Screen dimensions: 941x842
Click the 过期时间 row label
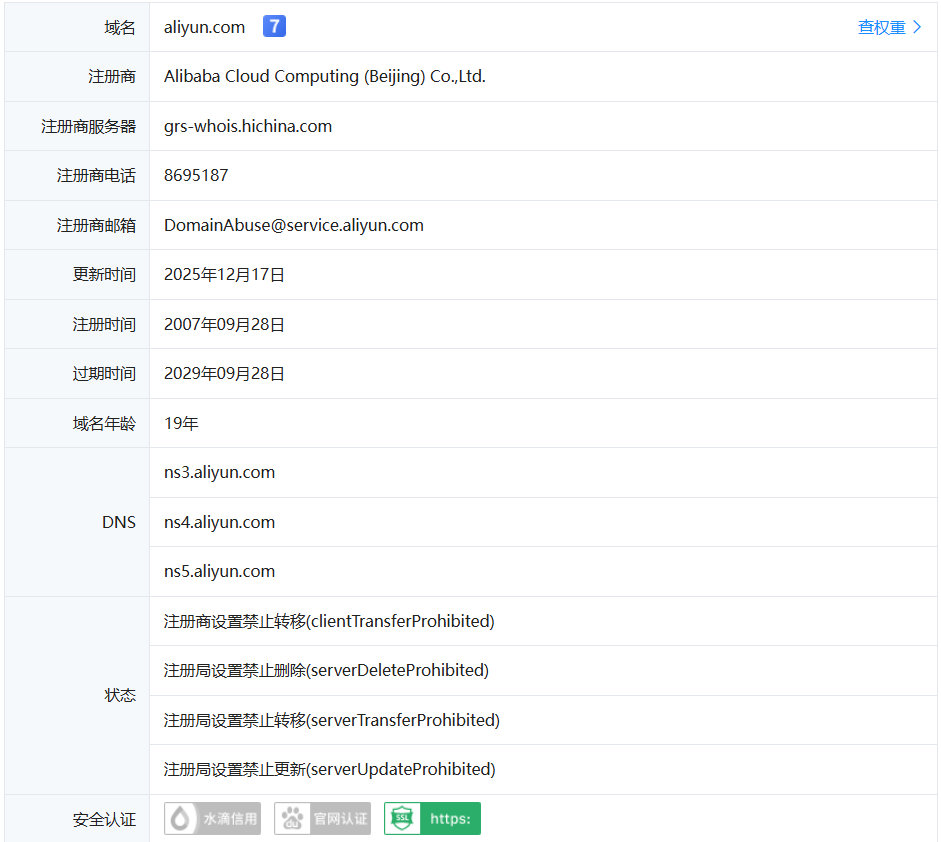click(104, 374)
